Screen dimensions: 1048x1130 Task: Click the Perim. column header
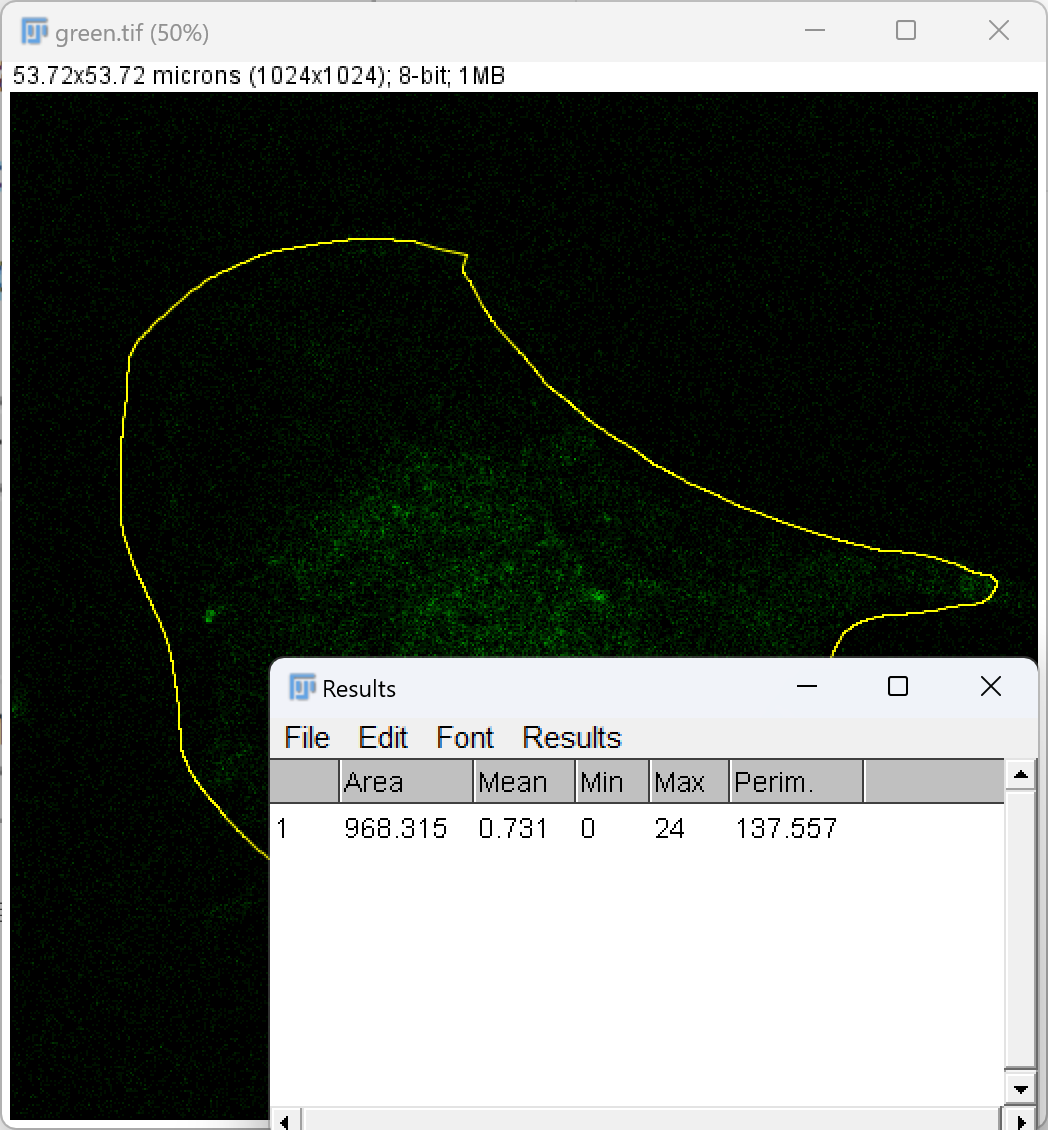796,781
